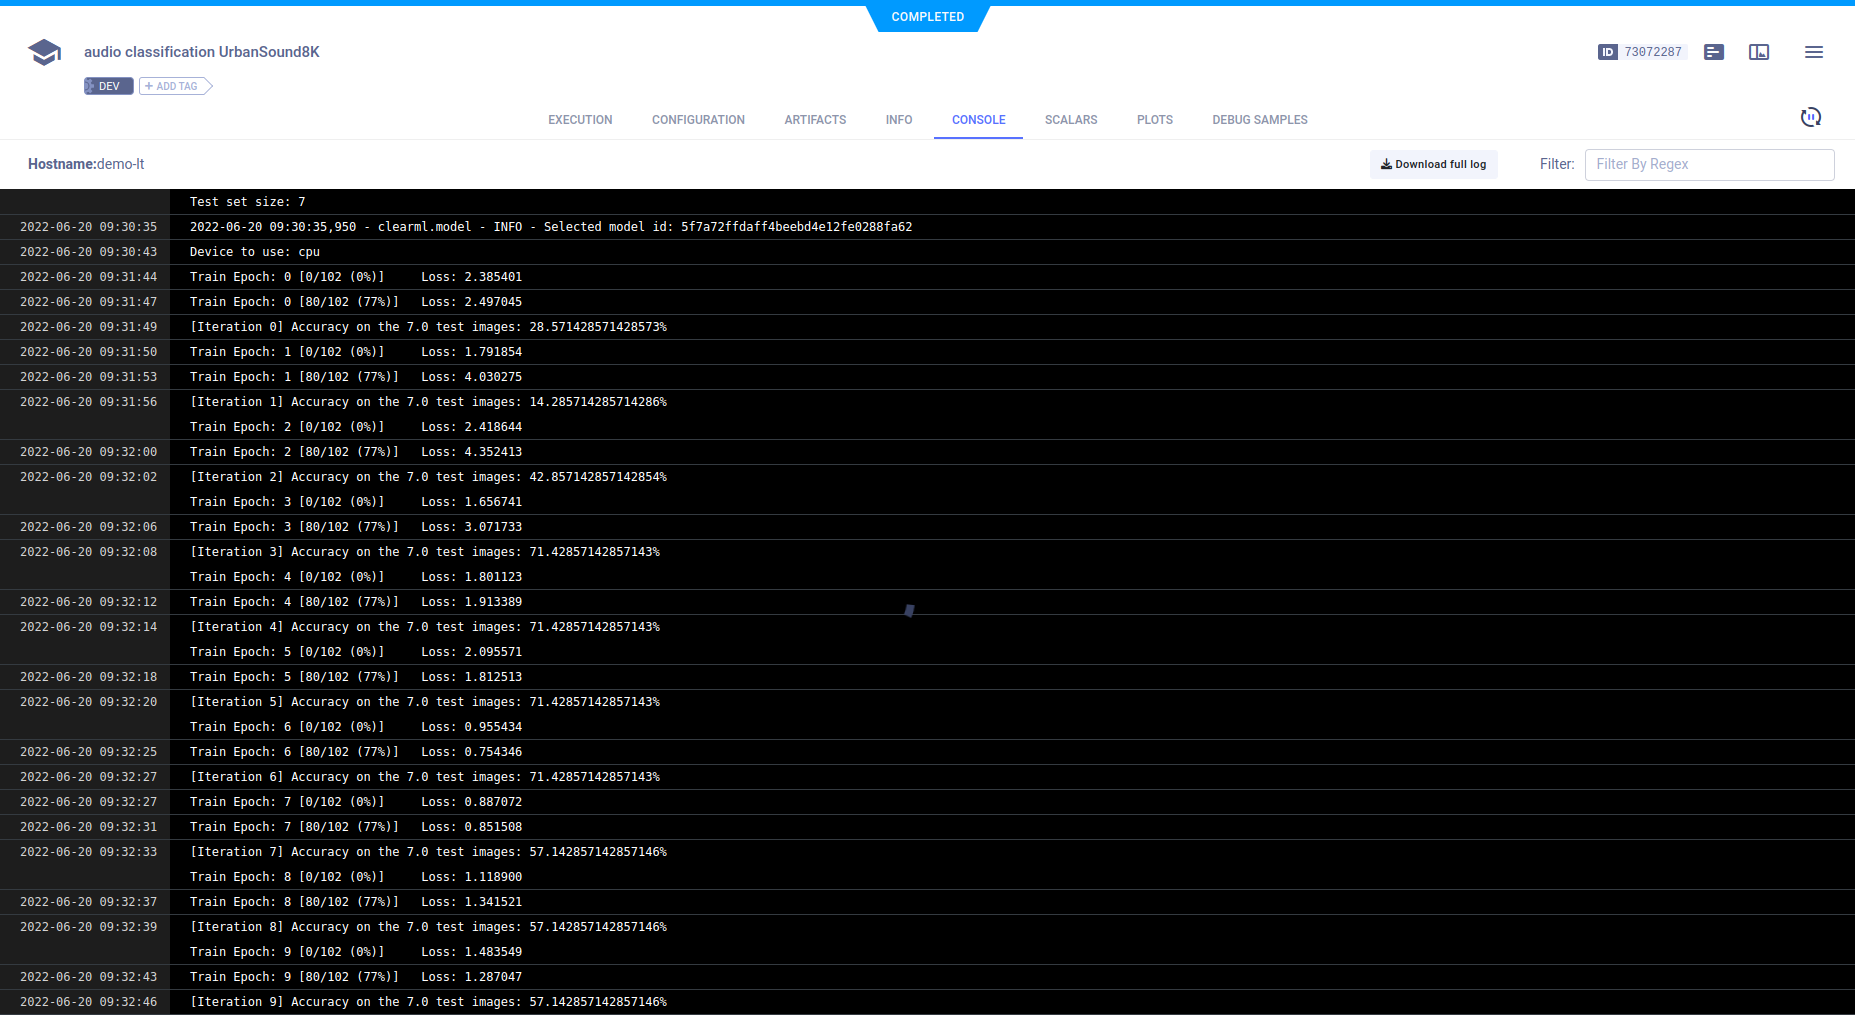Click the experiment title audio classification UrbanSound8K
Image resolution: width=1855 pixels, height=1016 pixels.
coord(202,52)
